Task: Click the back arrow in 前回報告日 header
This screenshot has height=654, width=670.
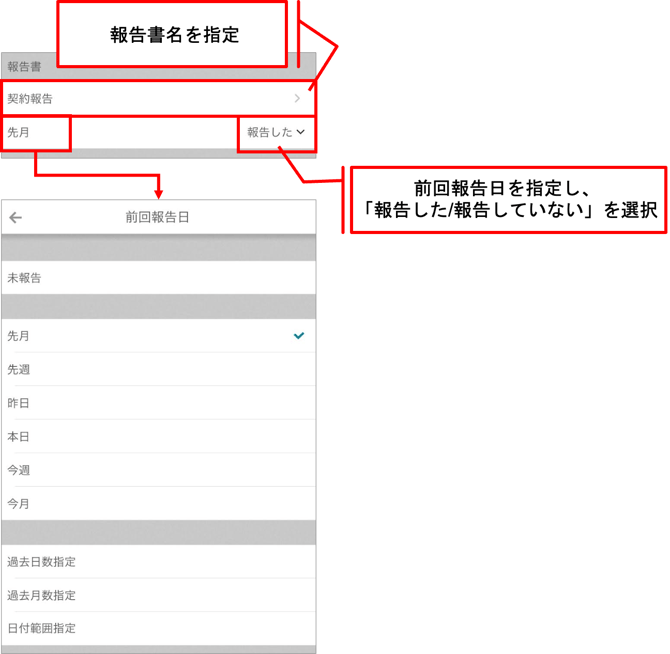Action: click(16, 217)
